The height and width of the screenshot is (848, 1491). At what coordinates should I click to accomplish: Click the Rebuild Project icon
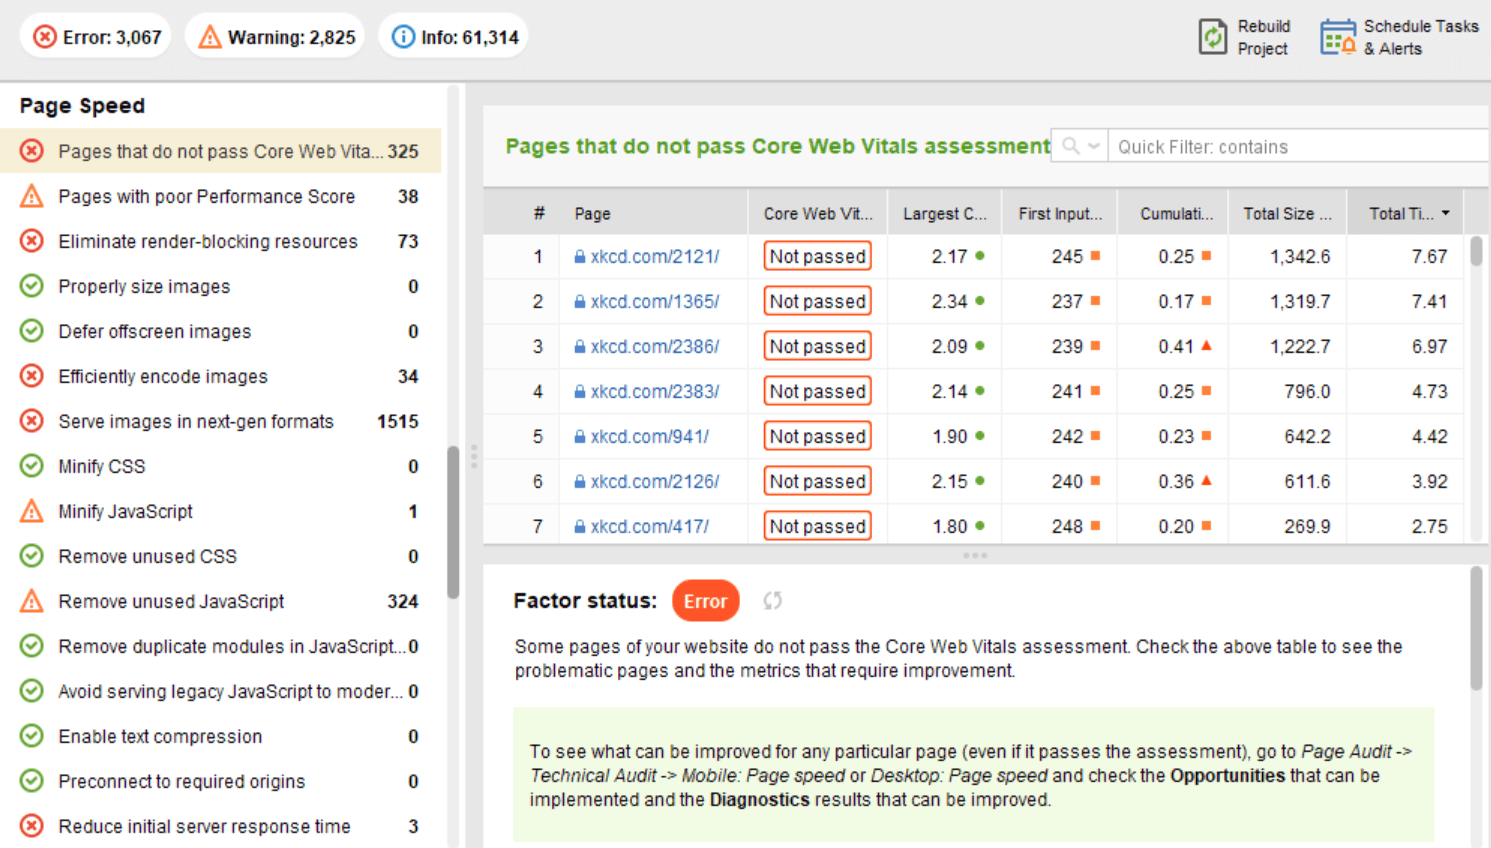pyautogui.click(x=1212, y=37)
